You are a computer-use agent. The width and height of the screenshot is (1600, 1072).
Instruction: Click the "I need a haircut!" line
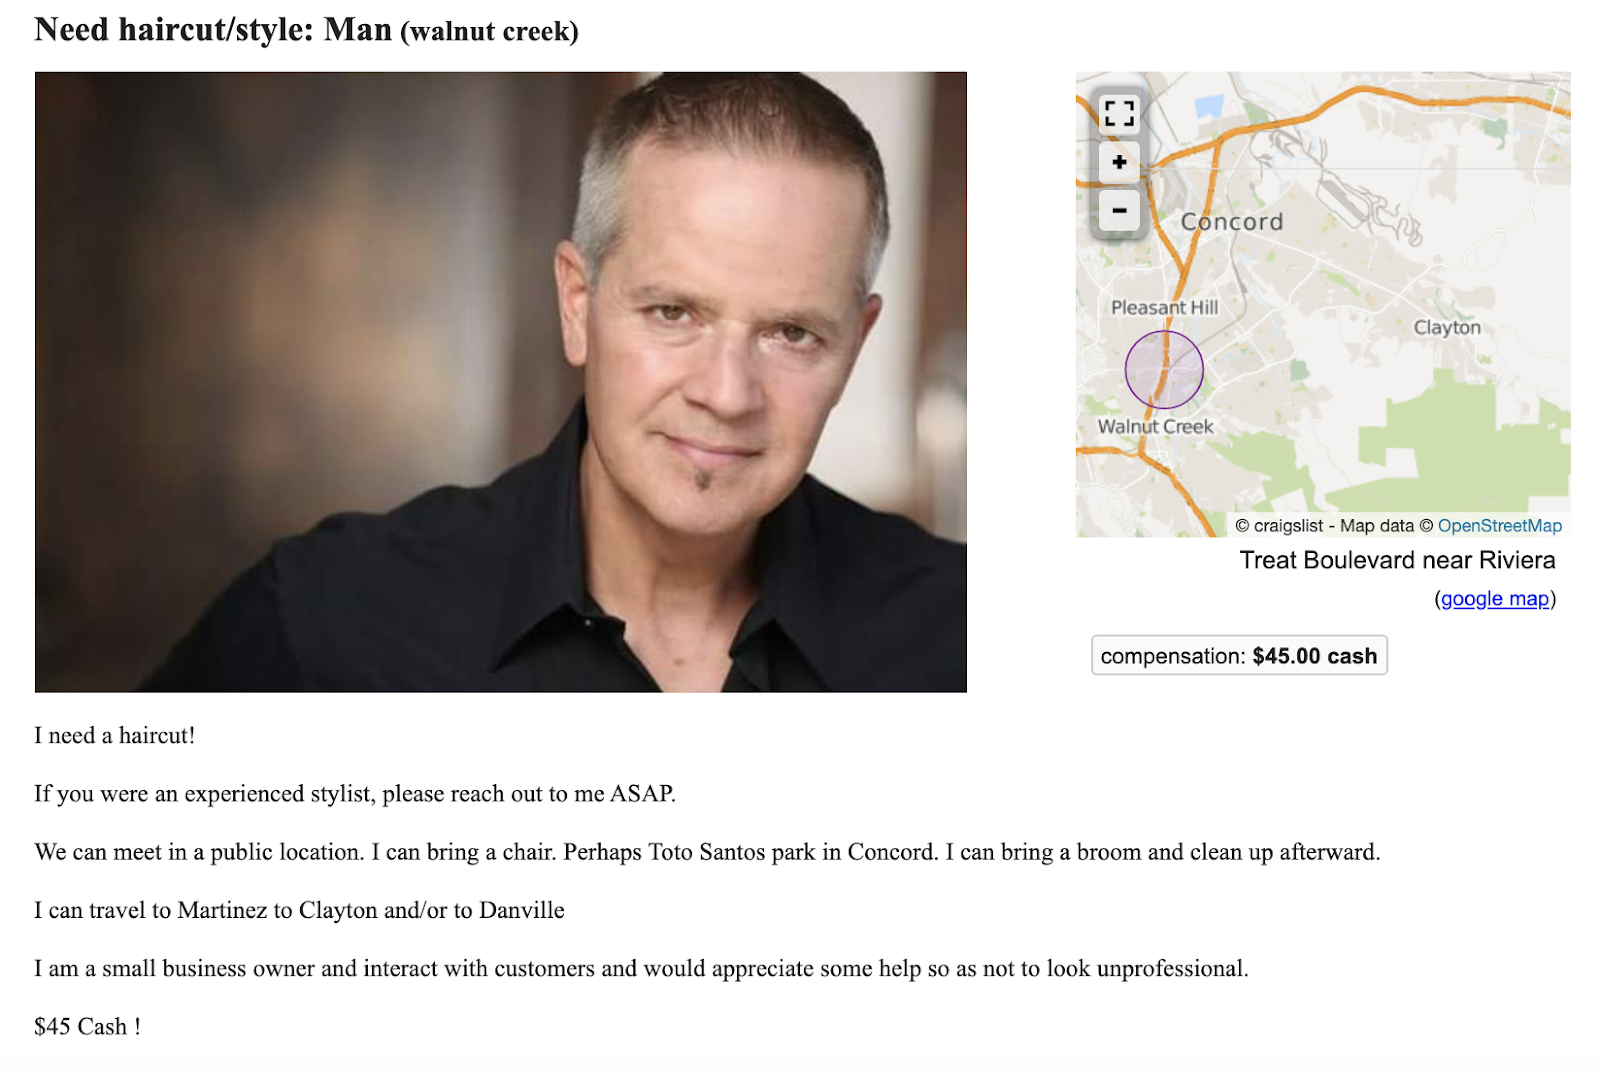point(115,736)
